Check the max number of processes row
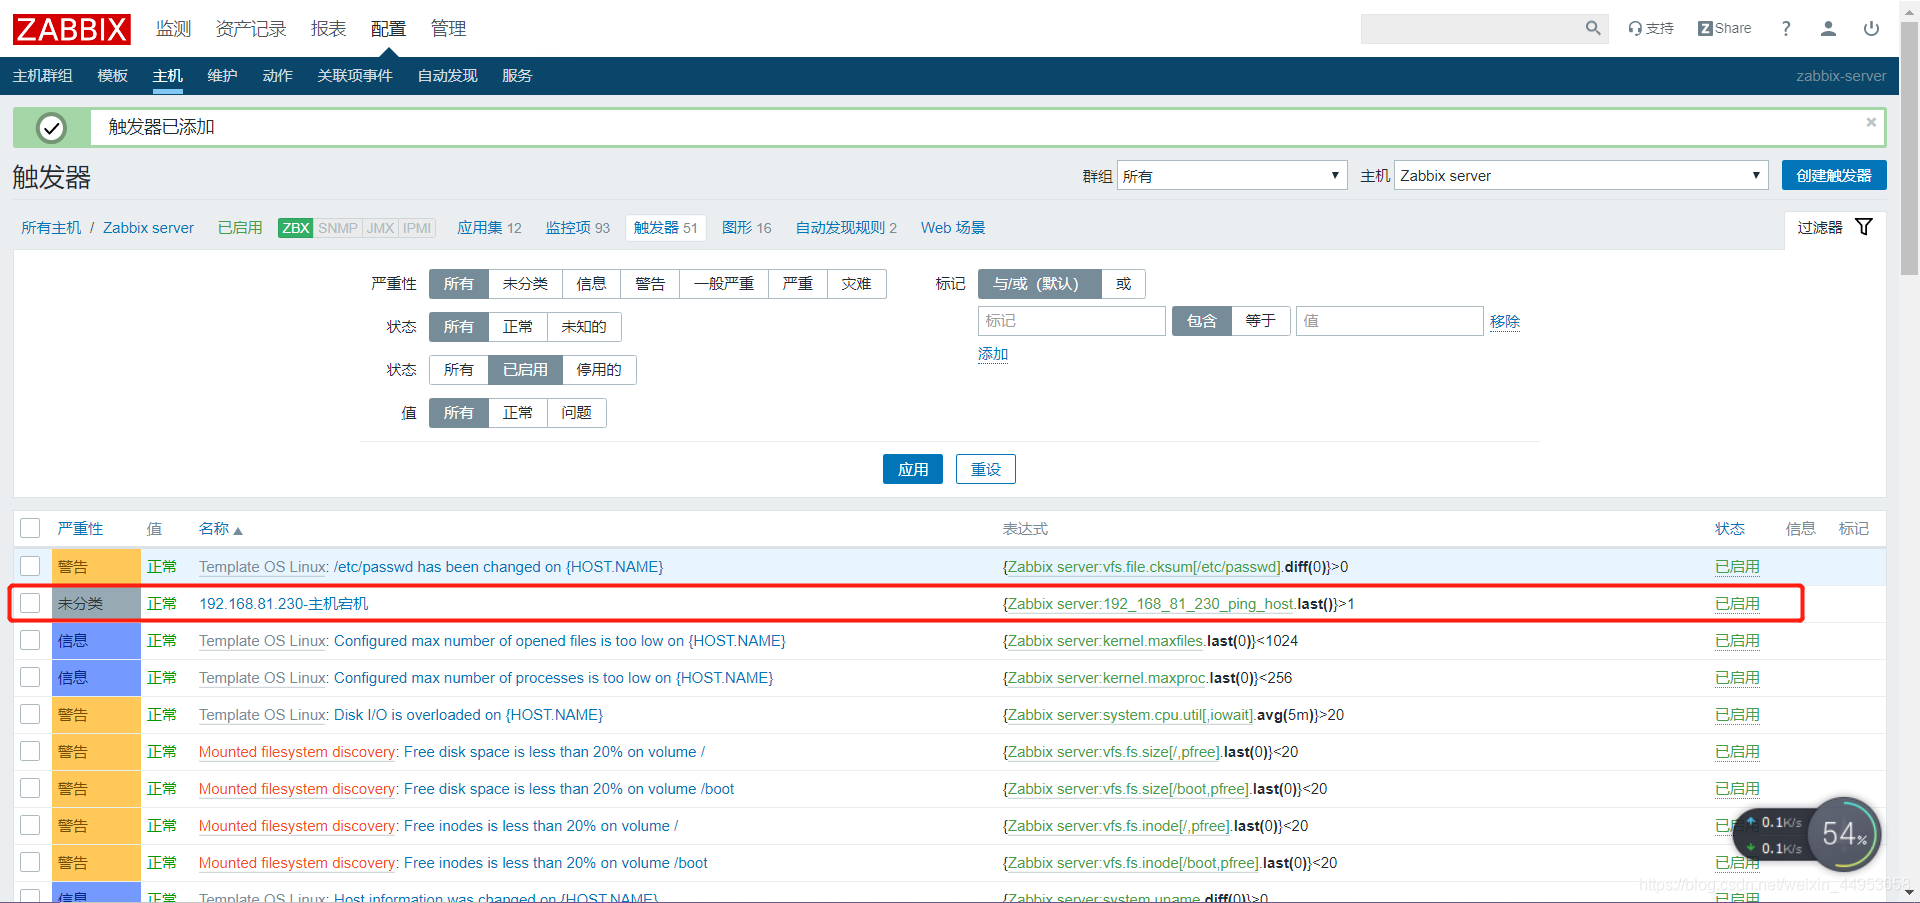 point(30,677)
